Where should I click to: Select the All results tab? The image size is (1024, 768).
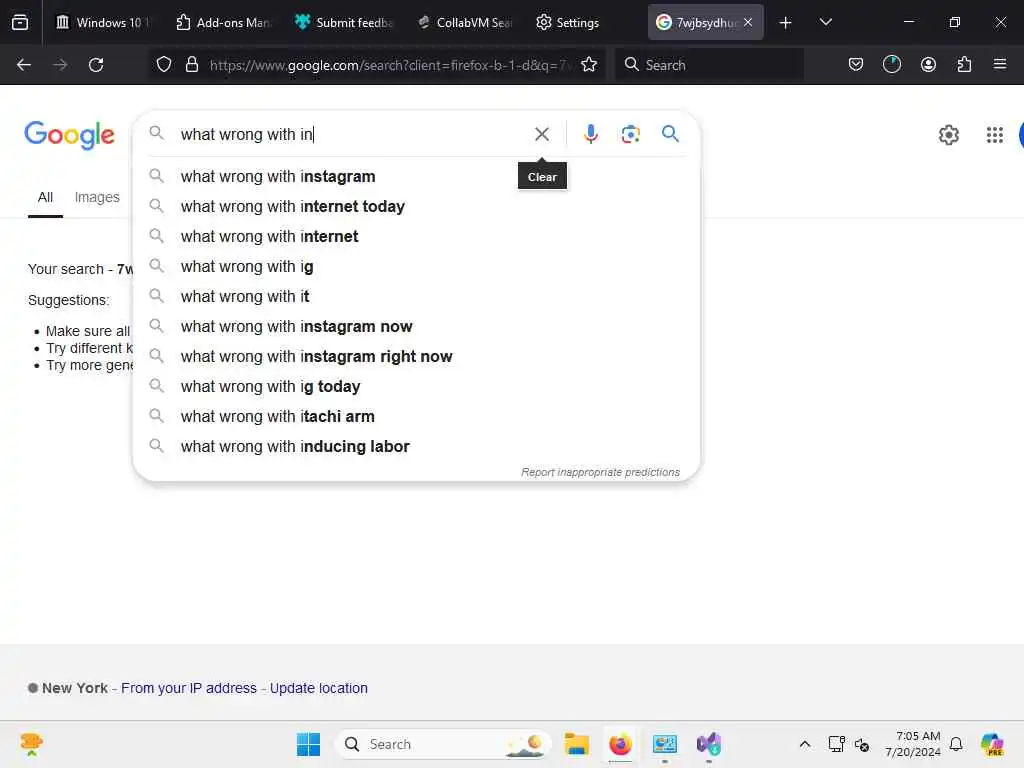tap(45, 197)
